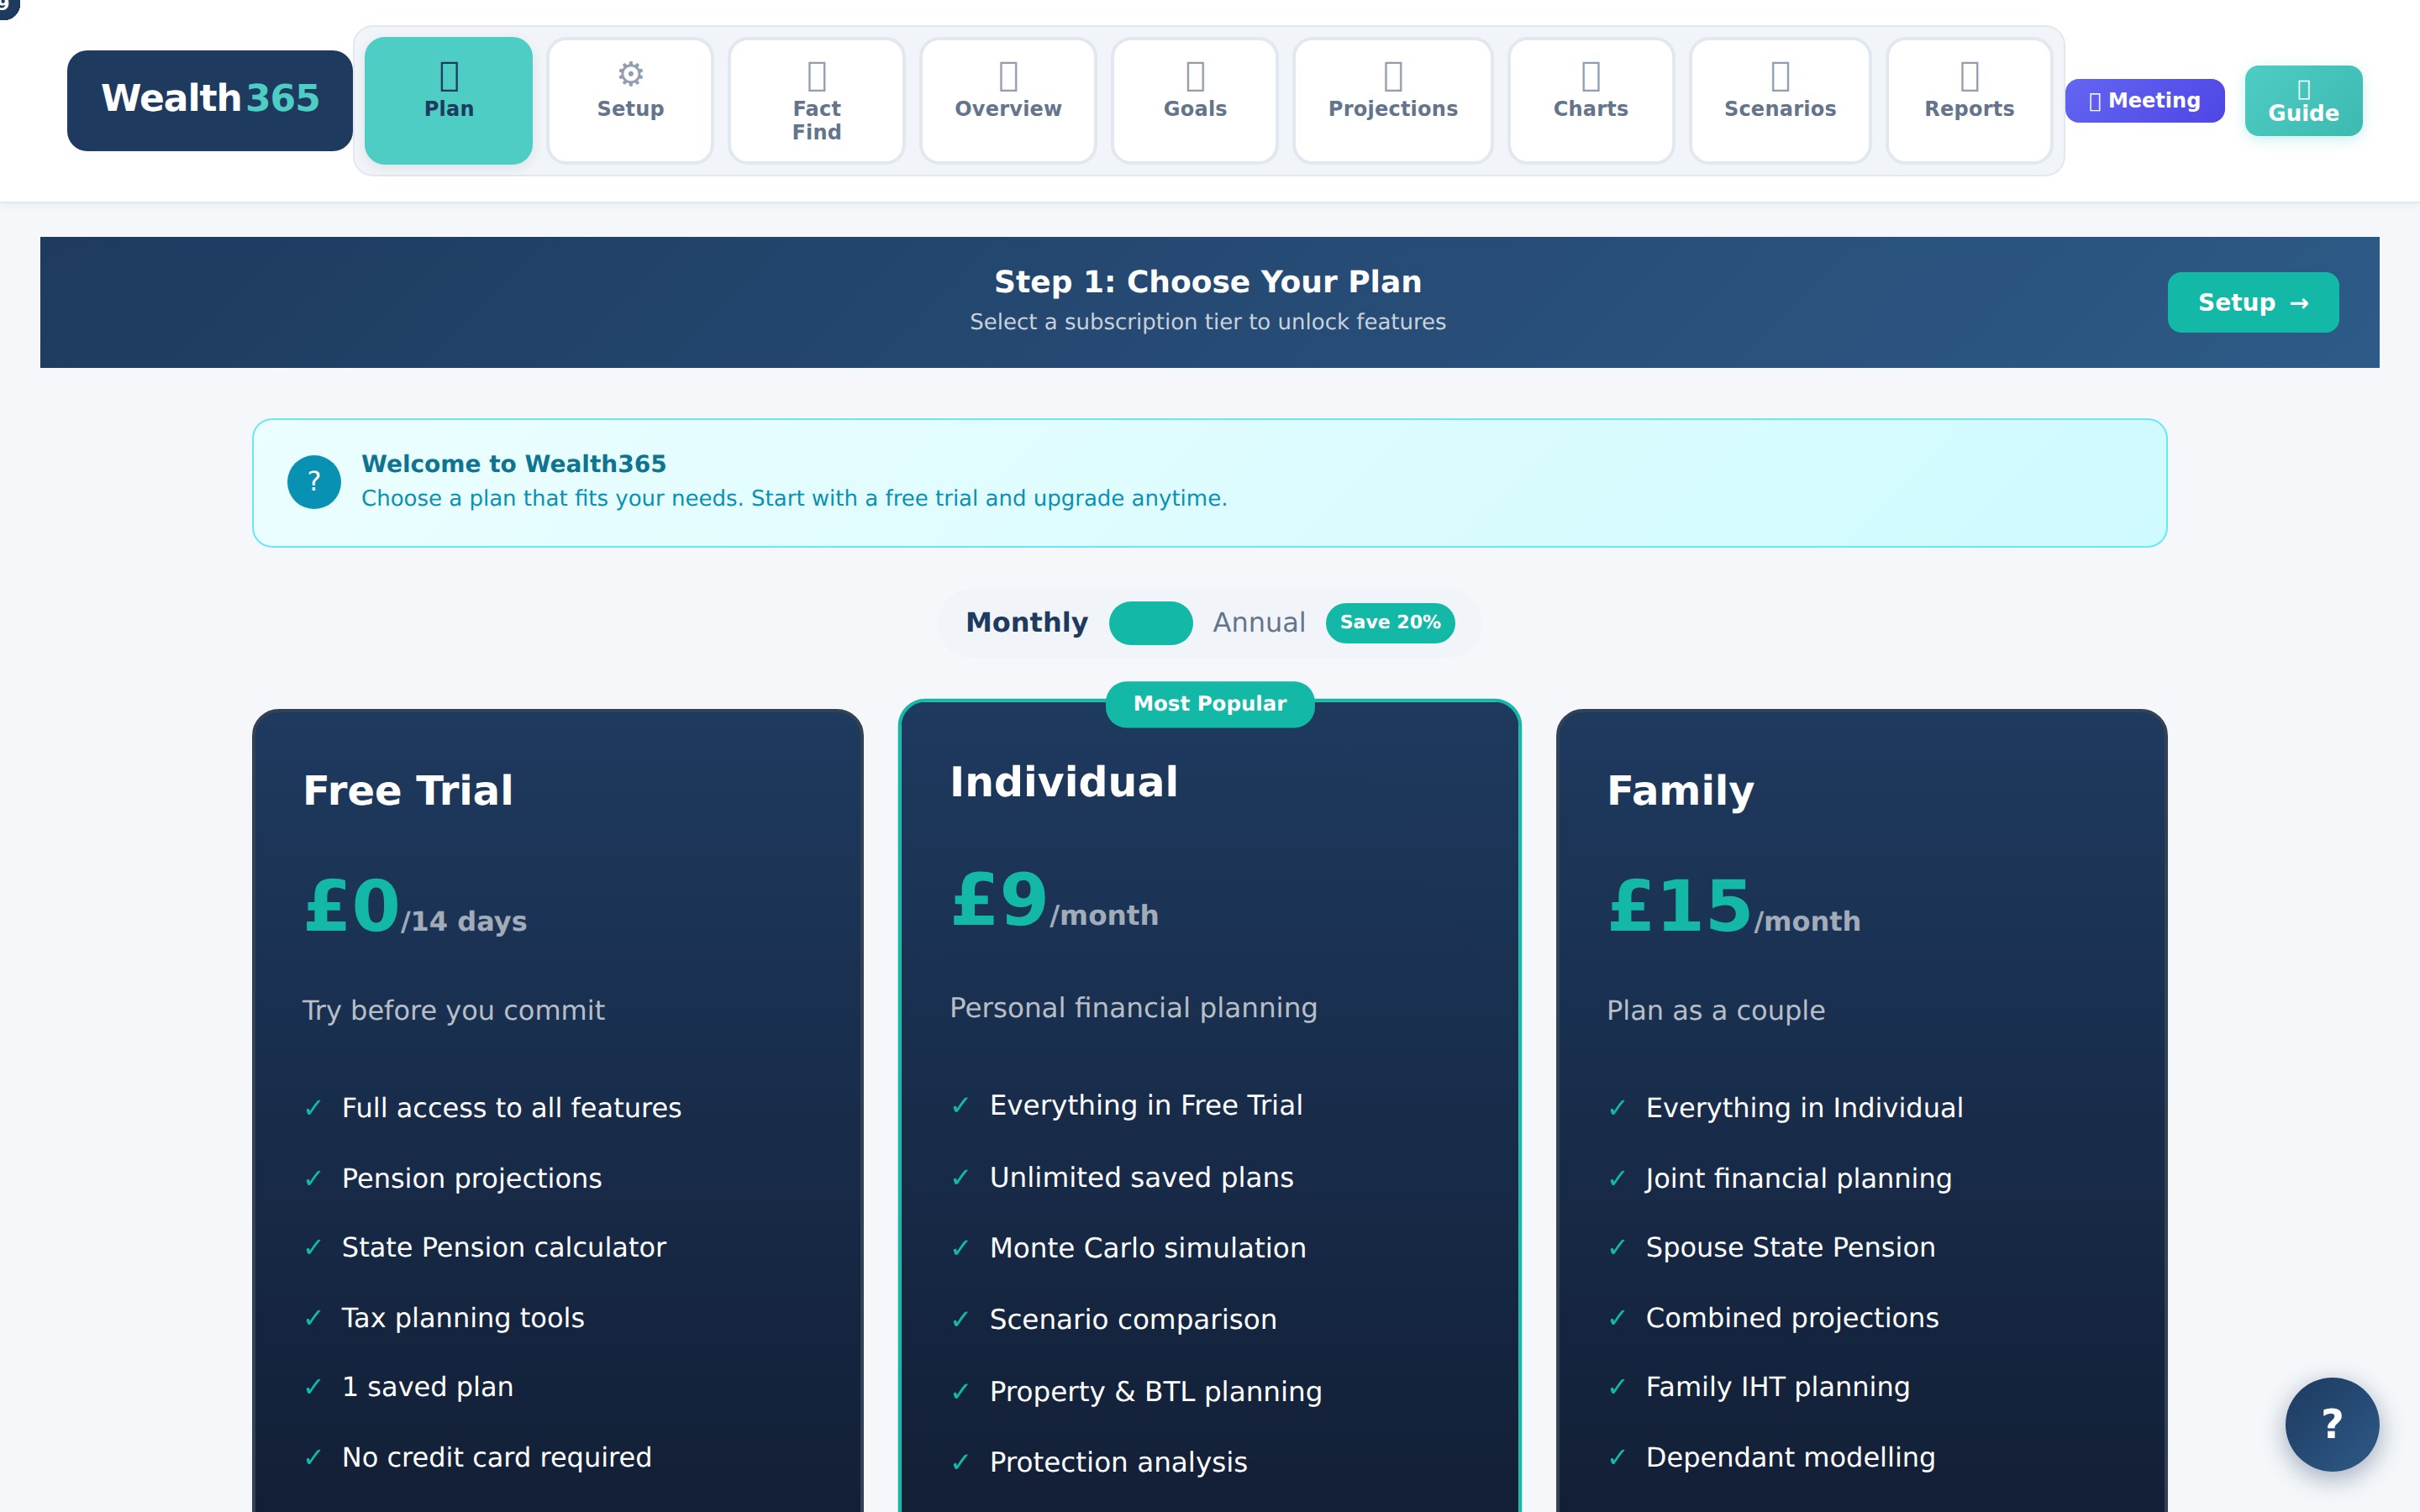This screenshot has height=1512, width=2420.
Task: Click the Scenarios tab icon
Action: point(1780,76)
